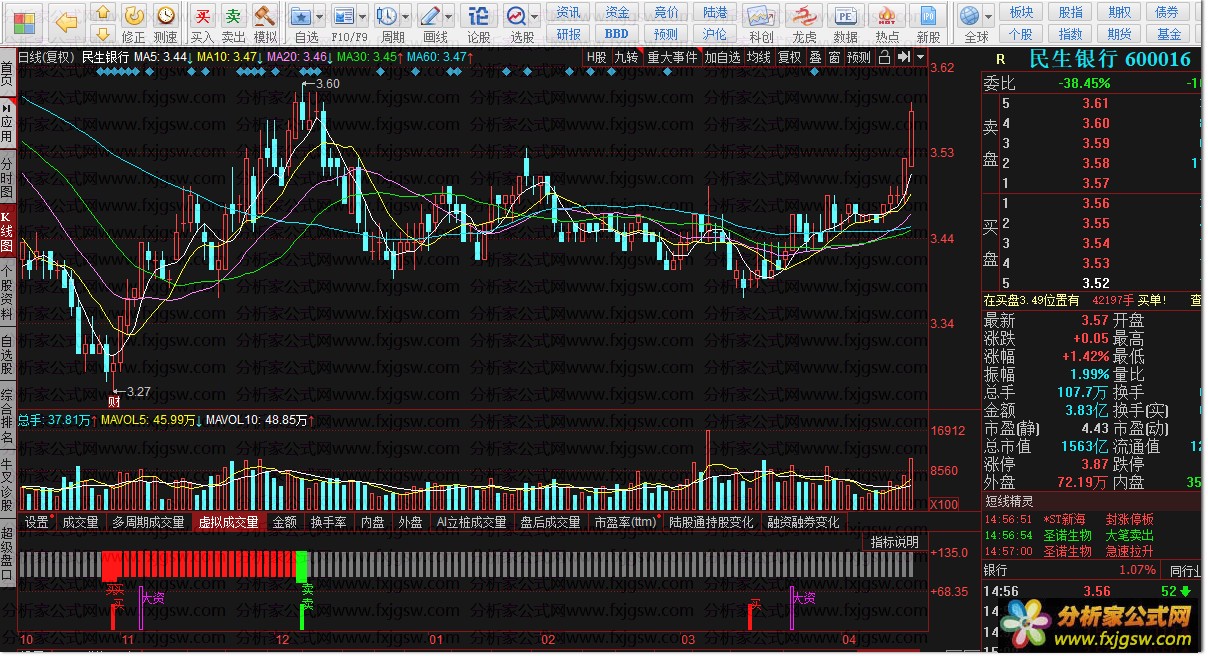Open the 分时图 side tab
1208x656 pixels.
tap(7, 177)
